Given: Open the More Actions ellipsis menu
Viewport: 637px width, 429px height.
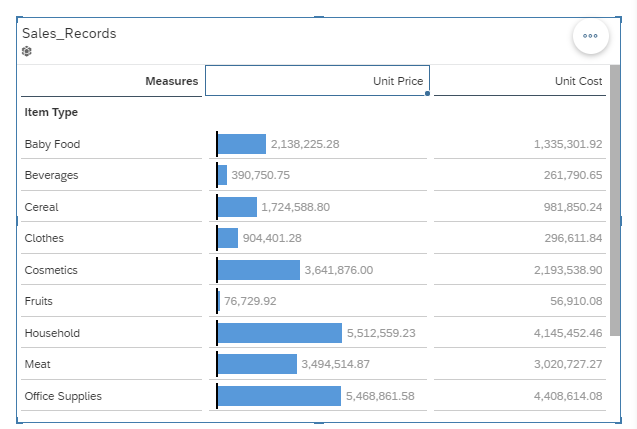Looking at the screenshot, I should (x=590, y=35).
